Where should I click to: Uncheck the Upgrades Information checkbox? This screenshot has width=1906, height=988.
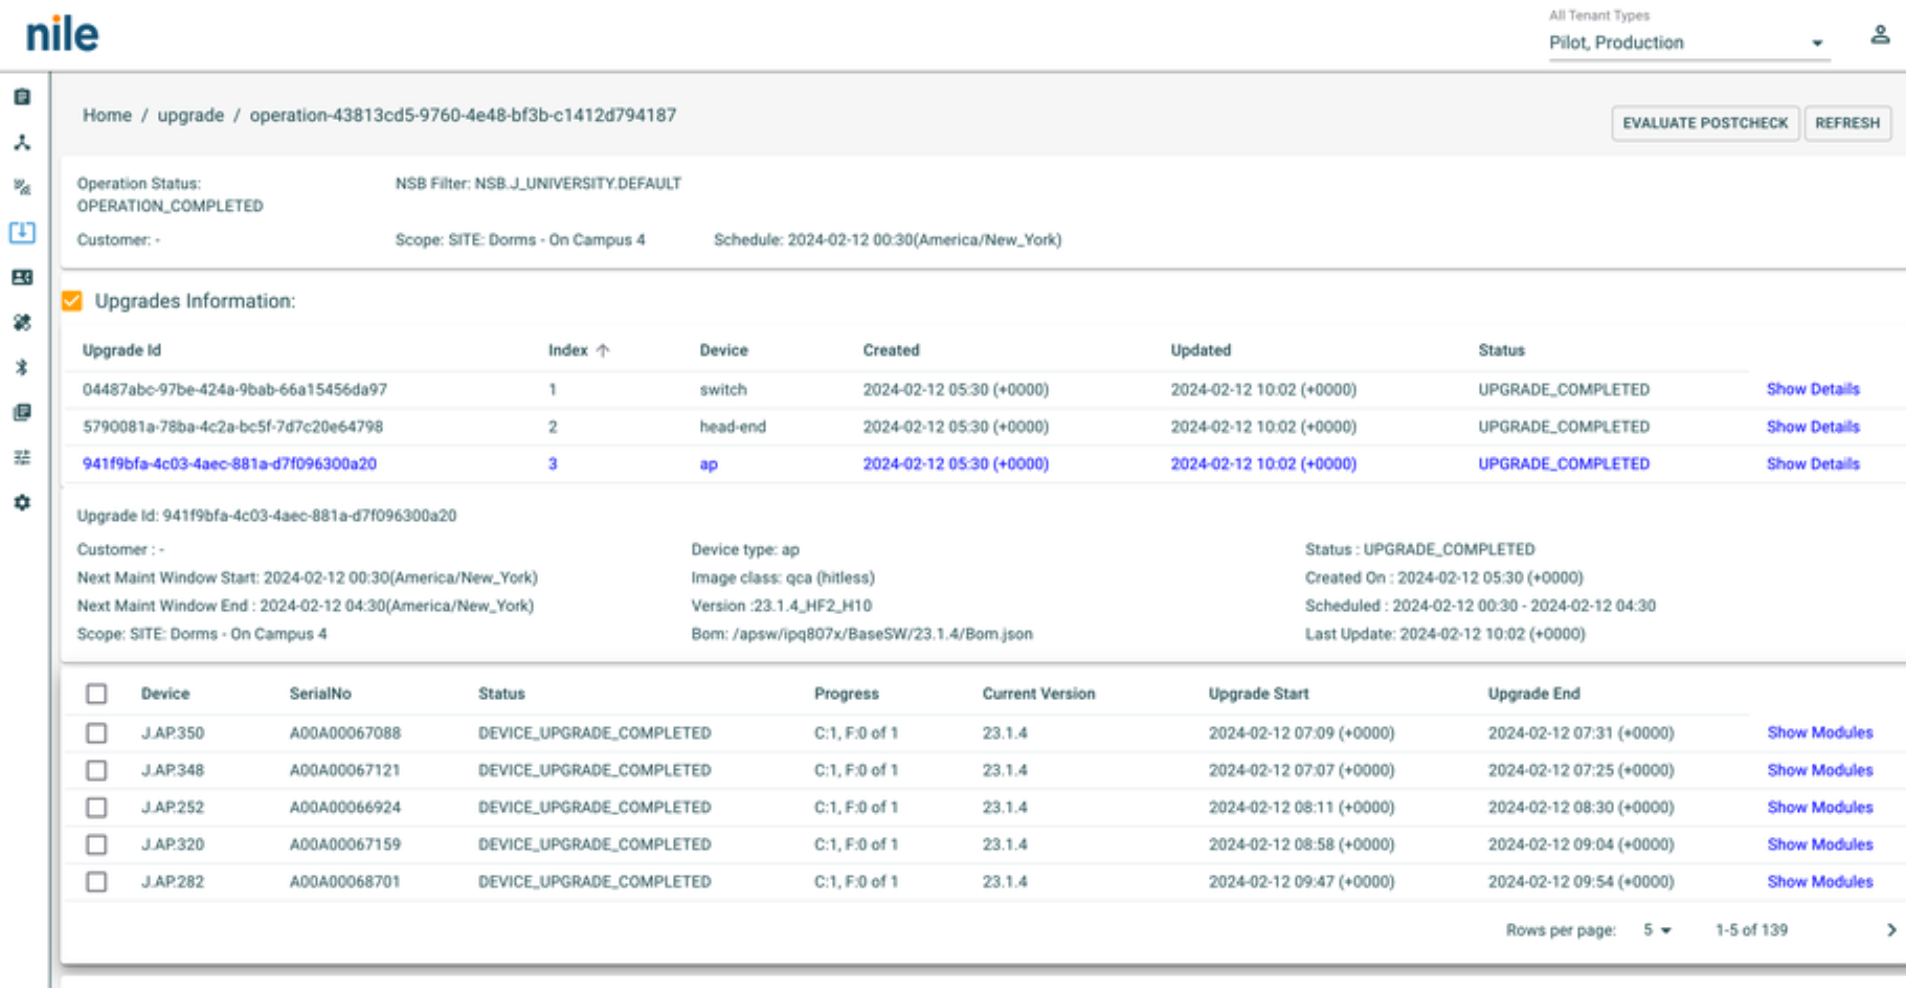pyautogui.click(x=72, y=301)
